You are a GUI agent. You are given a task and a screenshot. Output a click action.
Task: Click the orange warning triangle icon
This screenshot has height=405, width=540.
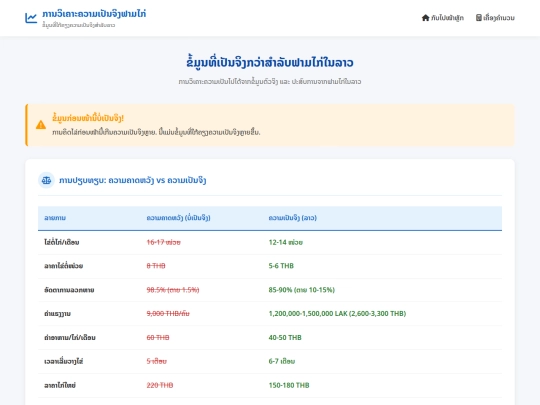coord(41,125)
